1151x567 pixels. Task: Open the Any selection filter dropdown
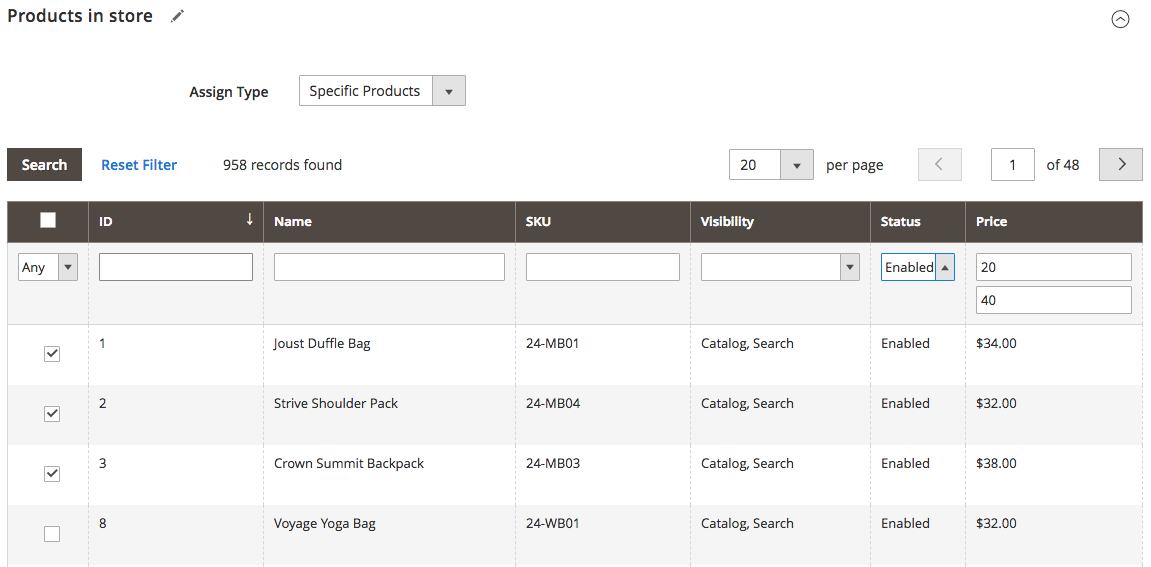click(x=48, y=267)
